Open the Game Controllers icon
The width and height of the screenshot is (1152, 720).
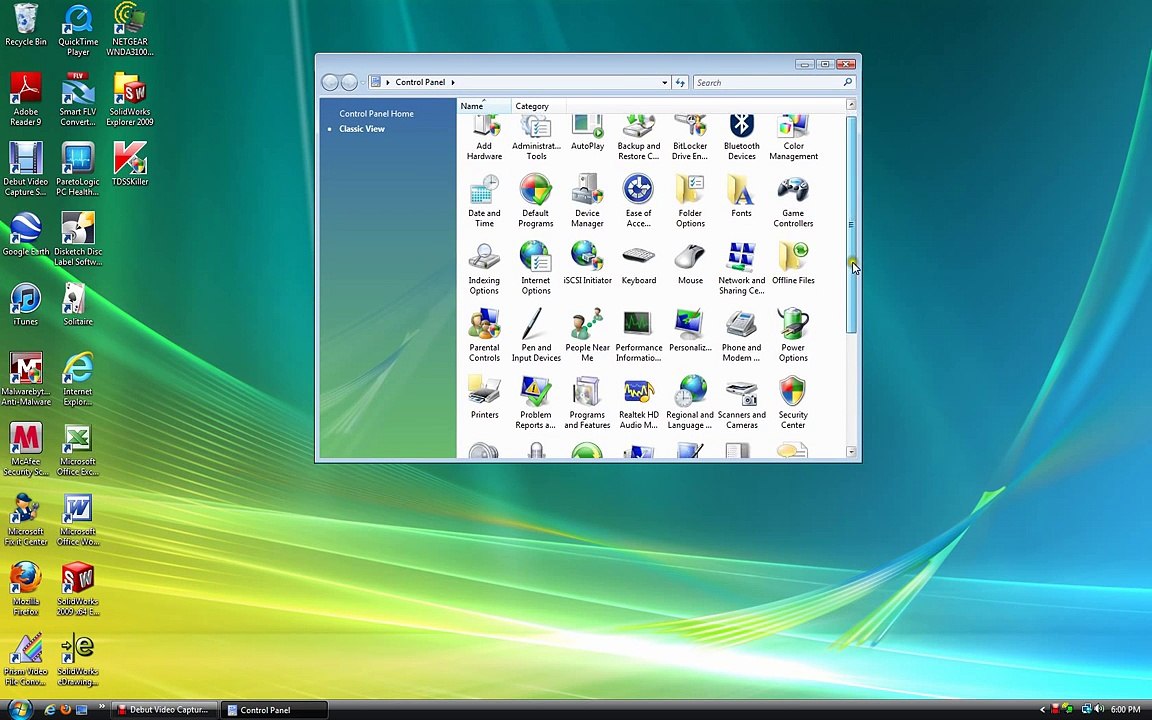click(x=793, y=200)
